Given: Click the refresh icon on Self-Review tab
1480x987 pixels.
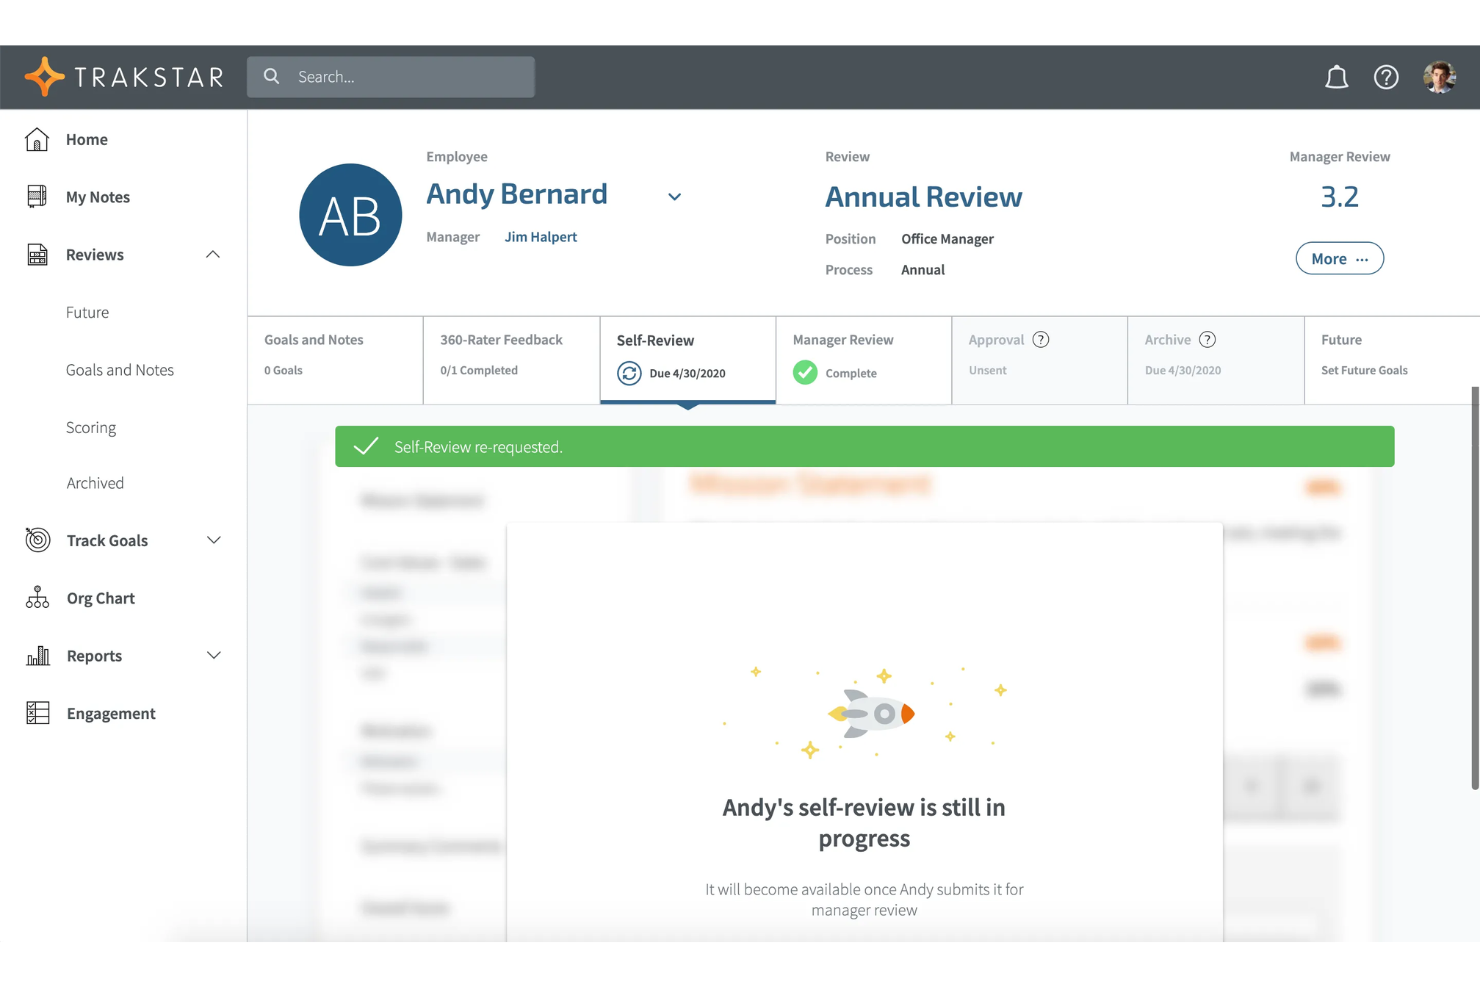Looking at the screenshot, I should pyautogui.click(x=629, y=373).
